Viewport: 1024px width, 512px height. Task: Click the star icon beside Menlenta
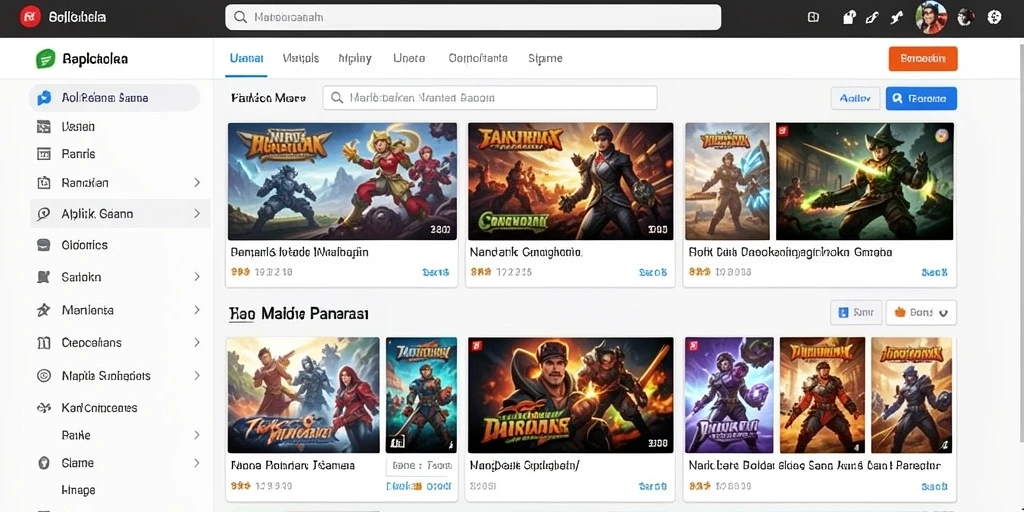point(44,310)
